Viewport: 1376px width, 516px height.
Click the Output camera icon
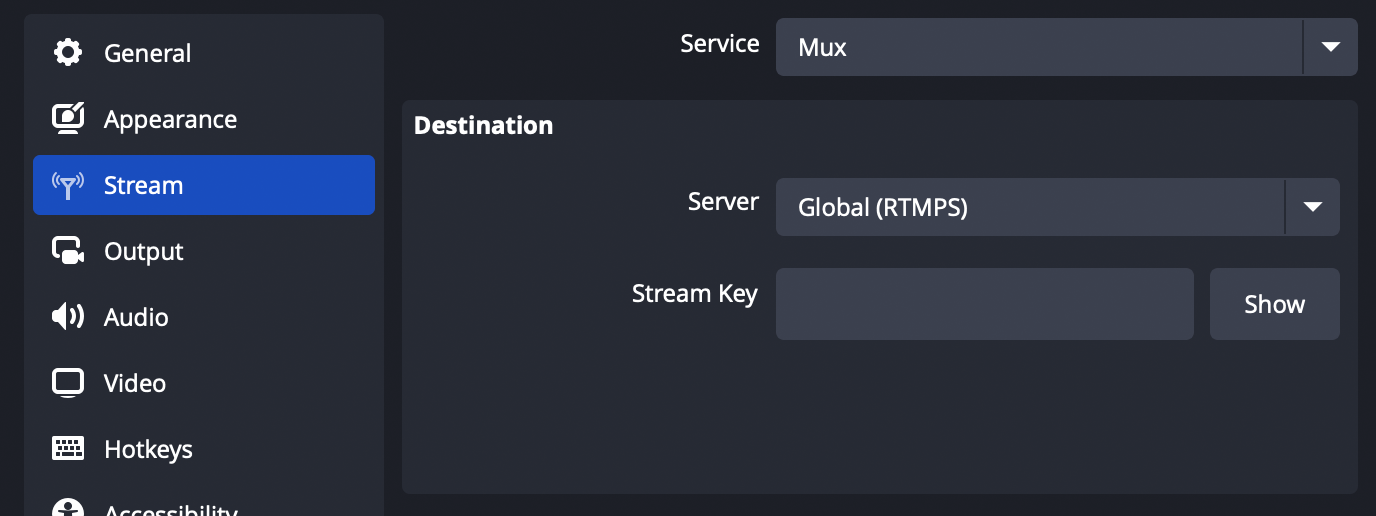pyautogui.click(x=68, y=251)
